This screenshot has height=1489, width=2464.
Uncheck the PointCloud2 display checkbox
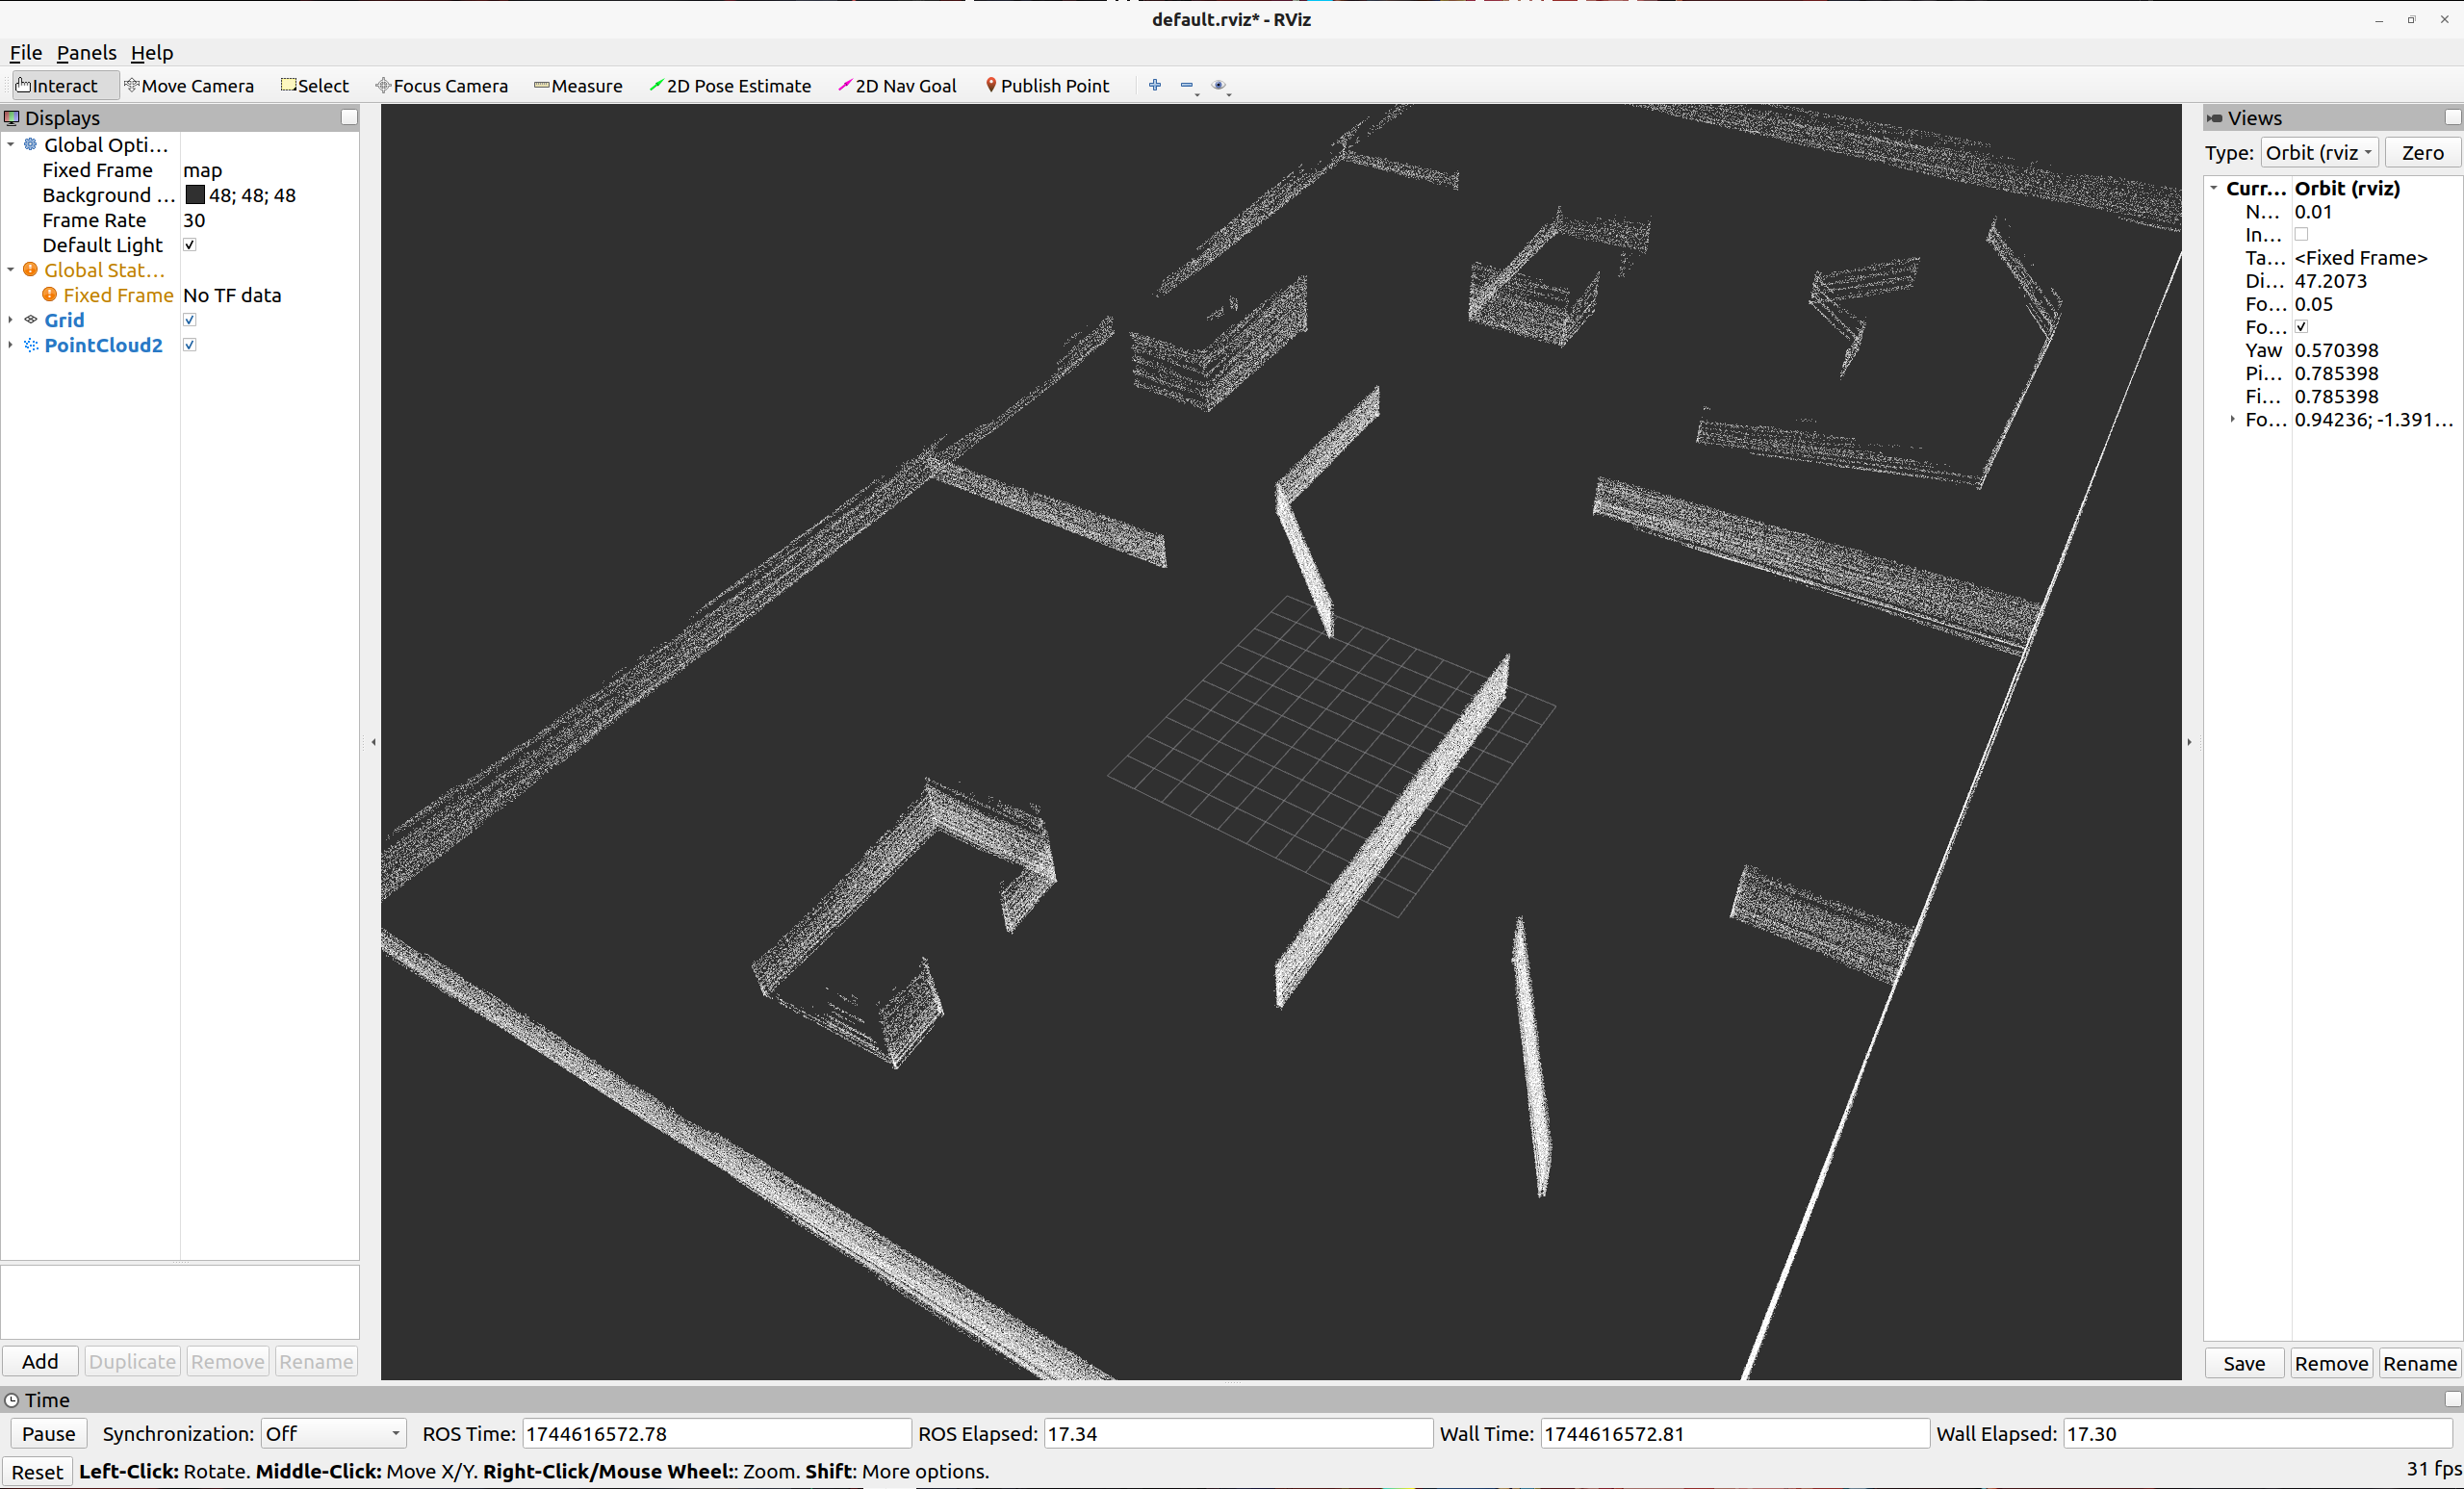pyautogui.click(x=190, y=345)
